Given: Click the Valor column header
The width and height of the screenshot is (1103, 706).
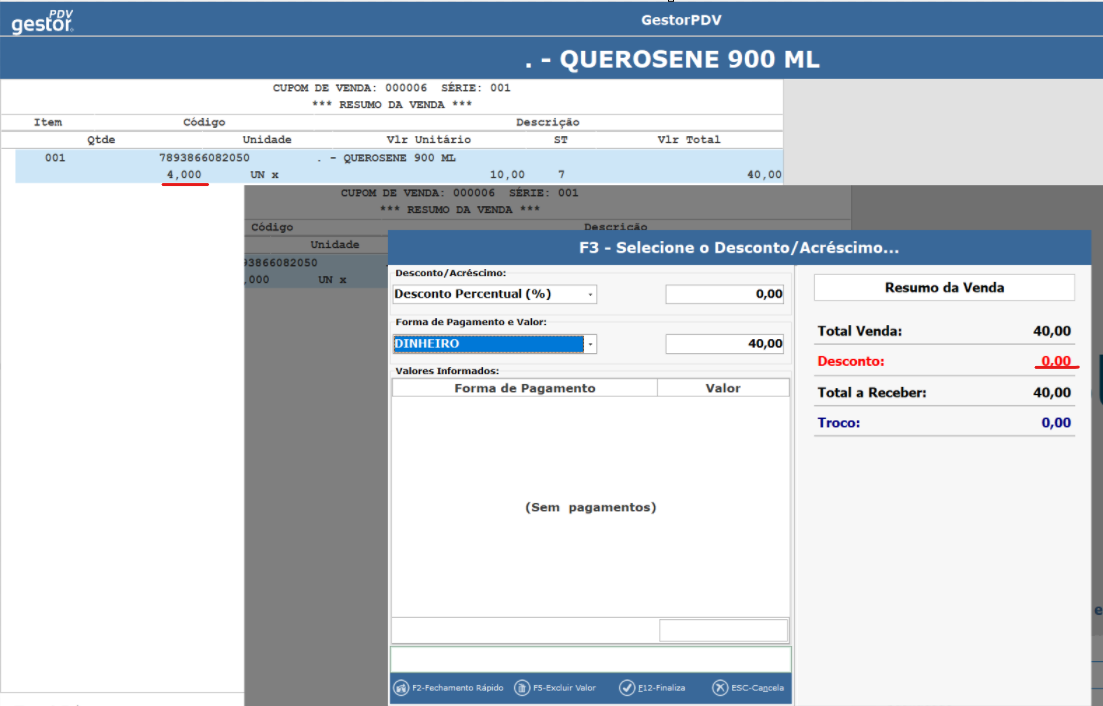Looking at the screenshot, I should point(723,388).
